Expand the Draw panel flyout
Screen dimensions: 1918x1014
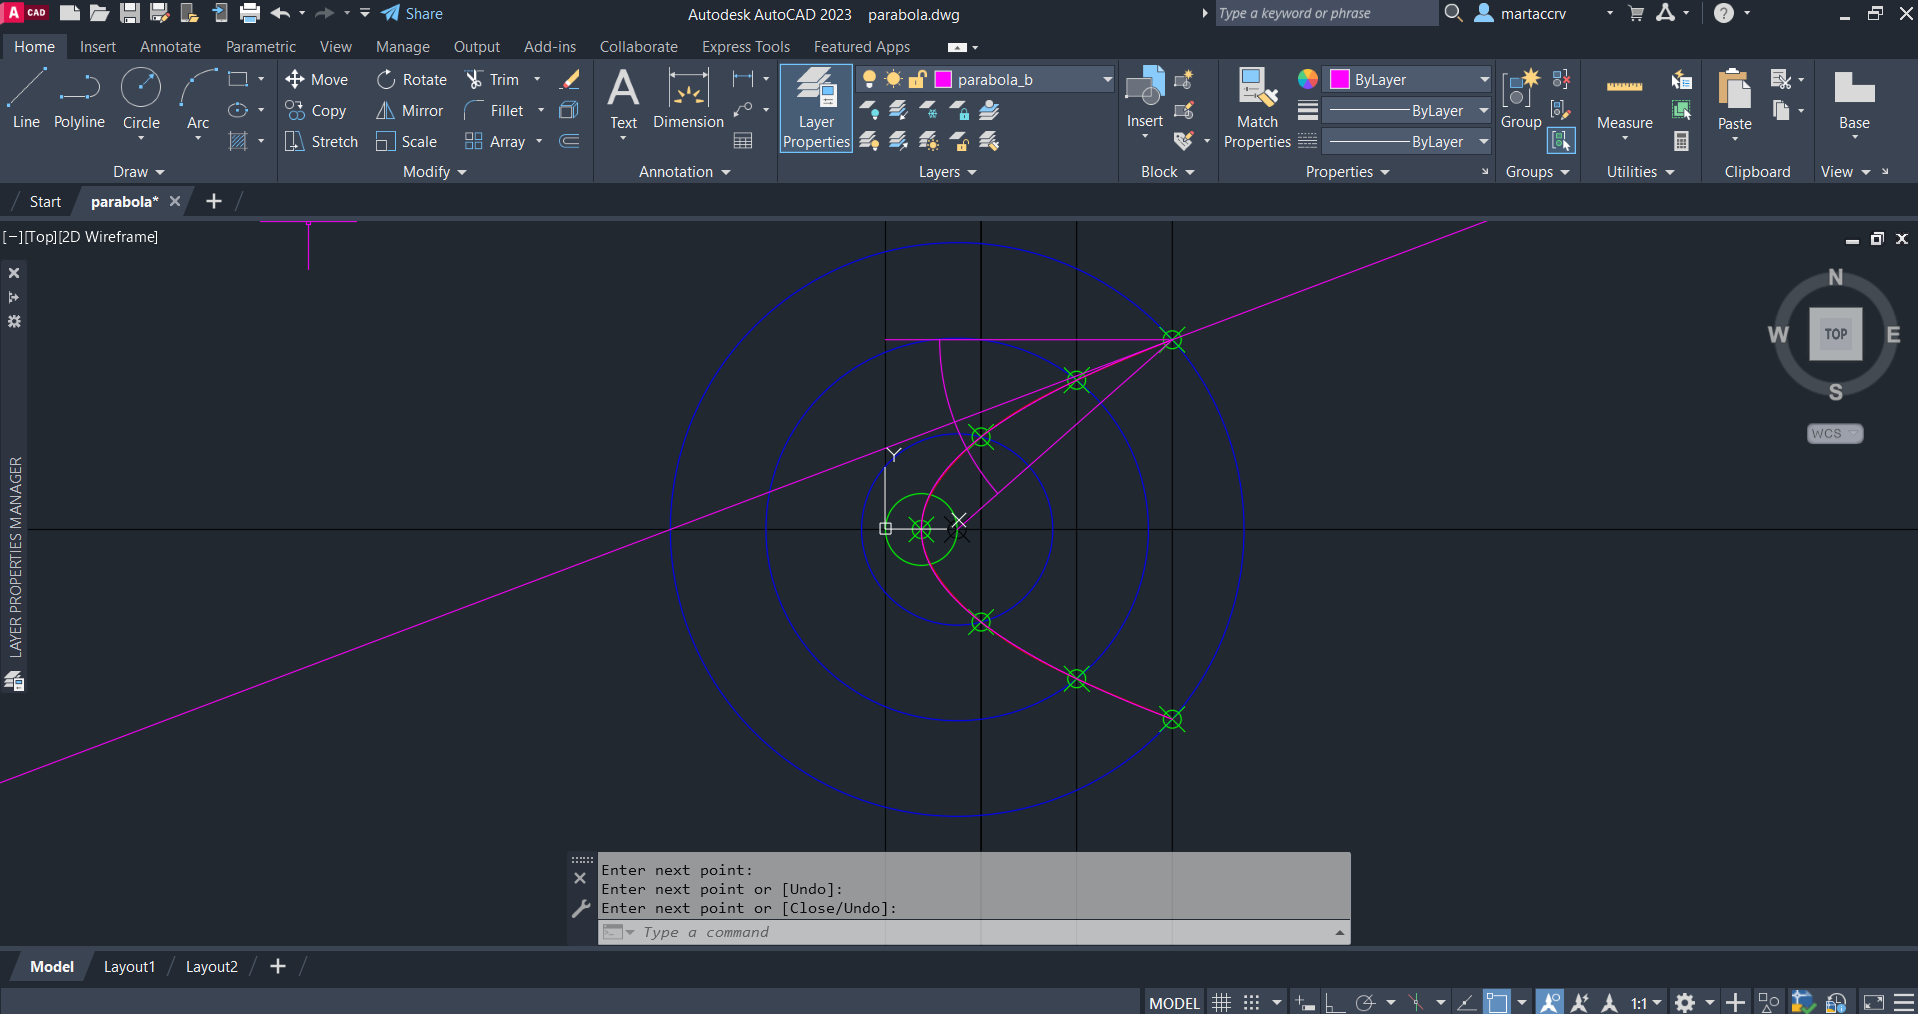(x=138, y=172)
